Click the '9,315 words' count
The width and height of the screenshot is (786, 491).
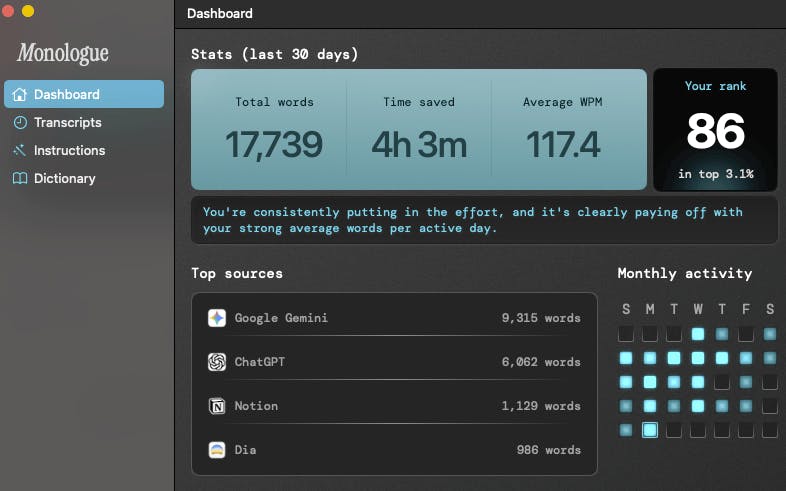click(x=541, y=318)
